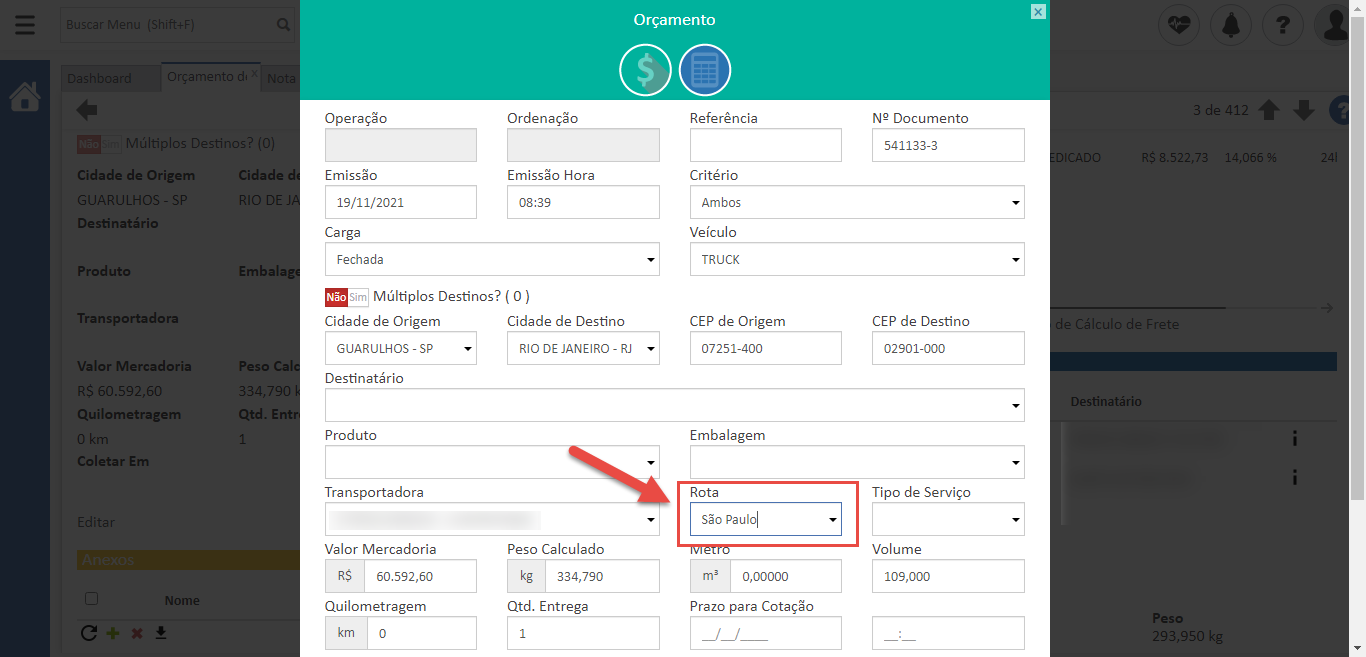This screenshot has height=657, width=1366.
Task: Open the notifications bell
Action: 1231,25
